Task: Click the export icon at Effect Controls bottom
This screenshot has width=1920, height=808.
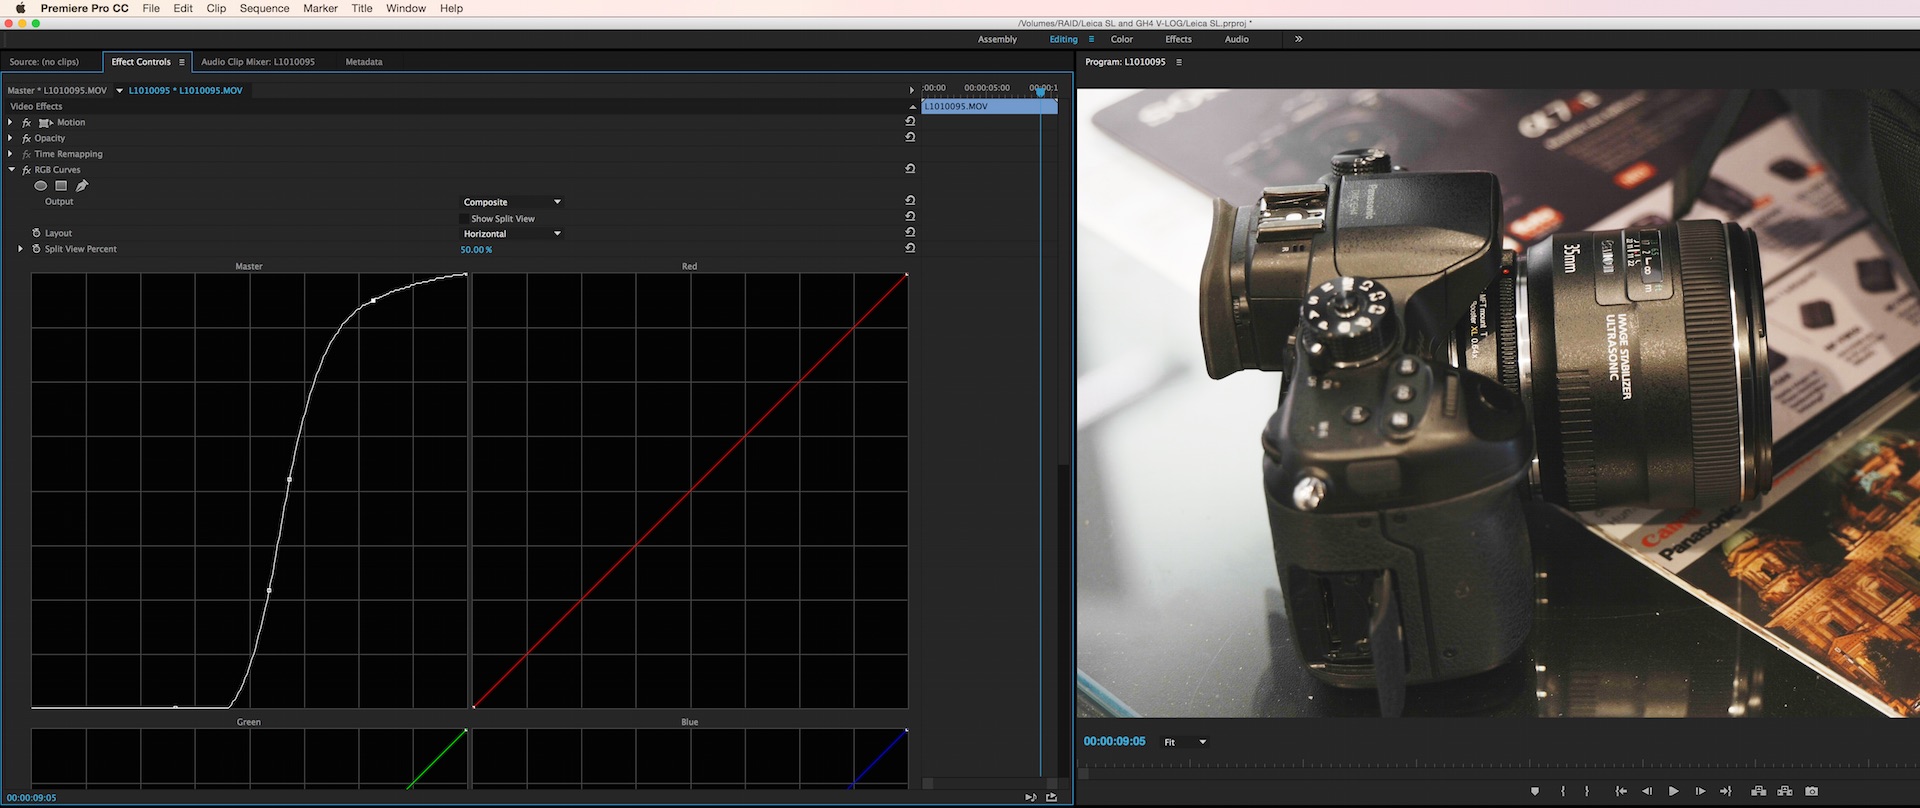Action: tap(1051, 797)
